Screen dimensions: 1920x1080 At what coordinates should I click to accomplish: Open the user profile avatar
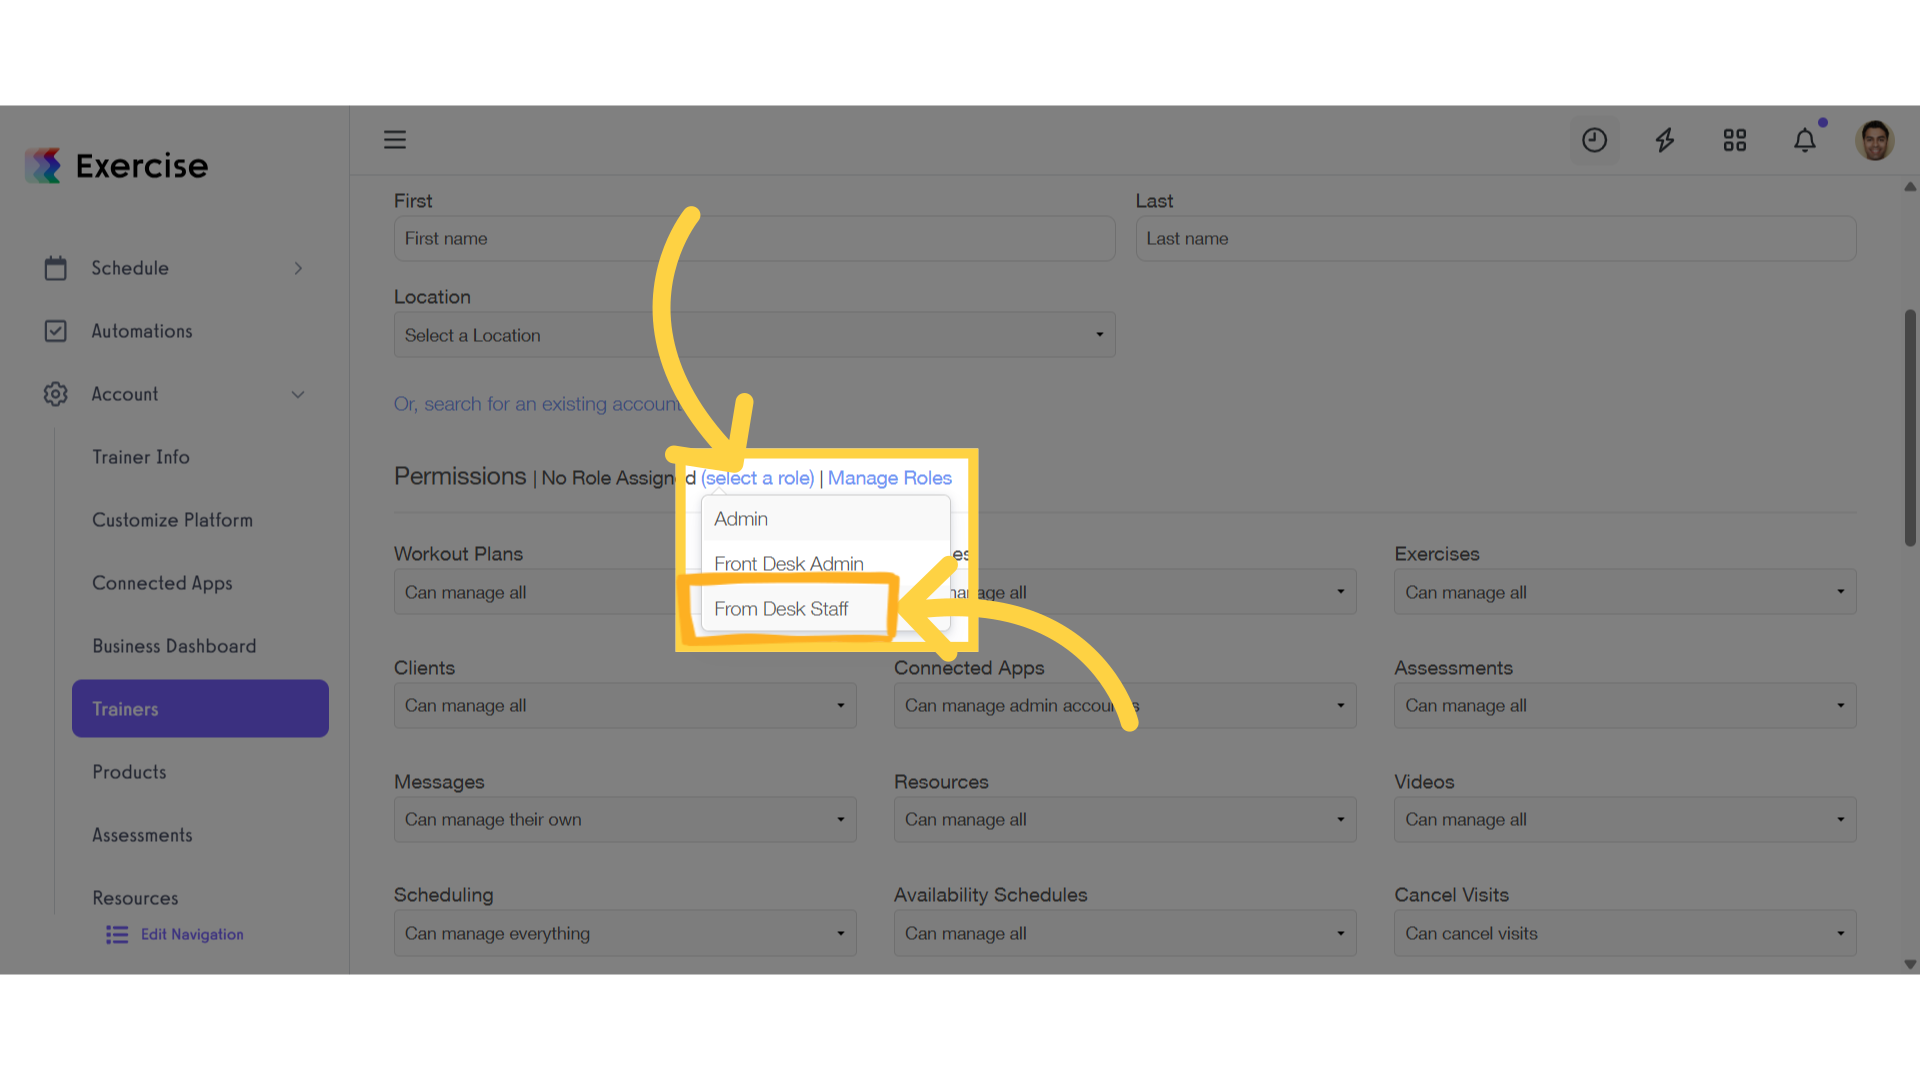pyautogui.click(x=1875, y=140)
